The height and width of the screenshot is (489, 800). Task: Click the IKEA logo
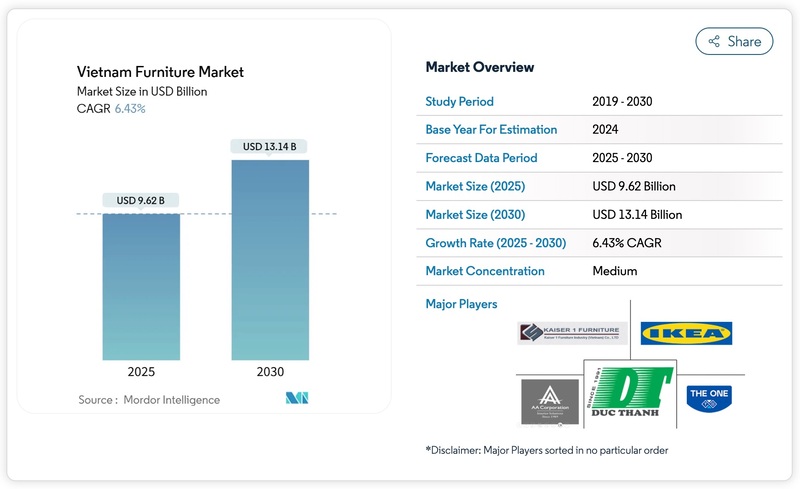pyautogui.click(x=686, y=333)
